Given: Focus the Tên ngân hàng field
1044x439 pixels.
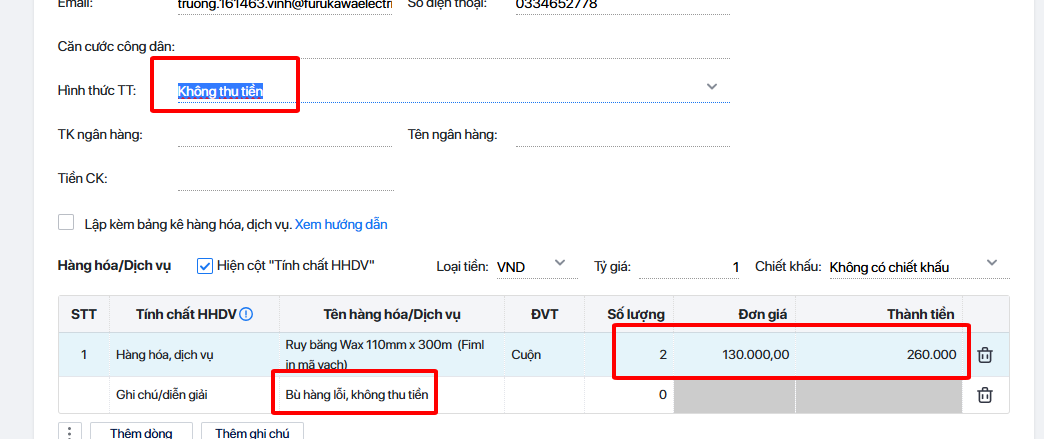Looking at the screenshot, I should click(x=622, y=135).
